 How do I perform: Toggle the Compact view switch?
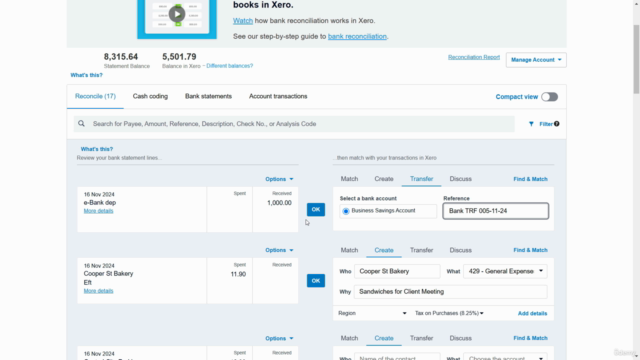point(549,97)
